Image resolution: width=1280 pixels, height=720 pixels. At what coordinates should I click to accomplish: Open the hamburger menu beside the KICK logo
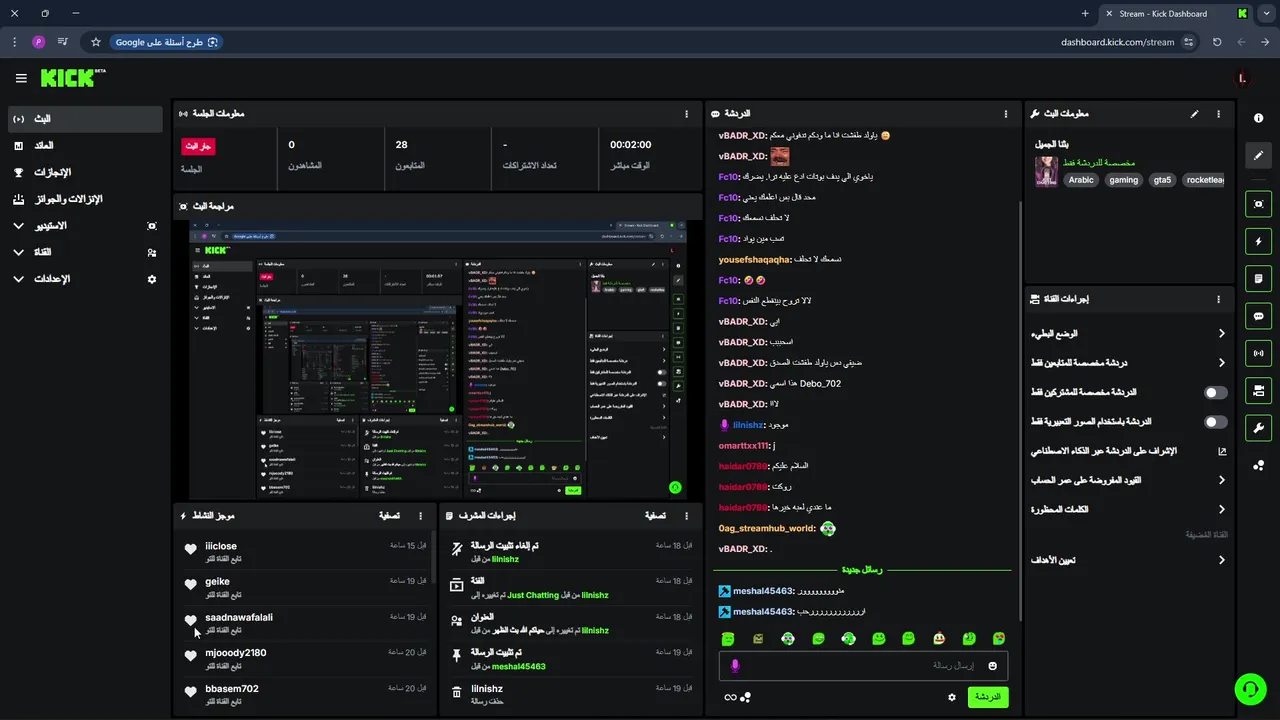(x=21, y=78)
